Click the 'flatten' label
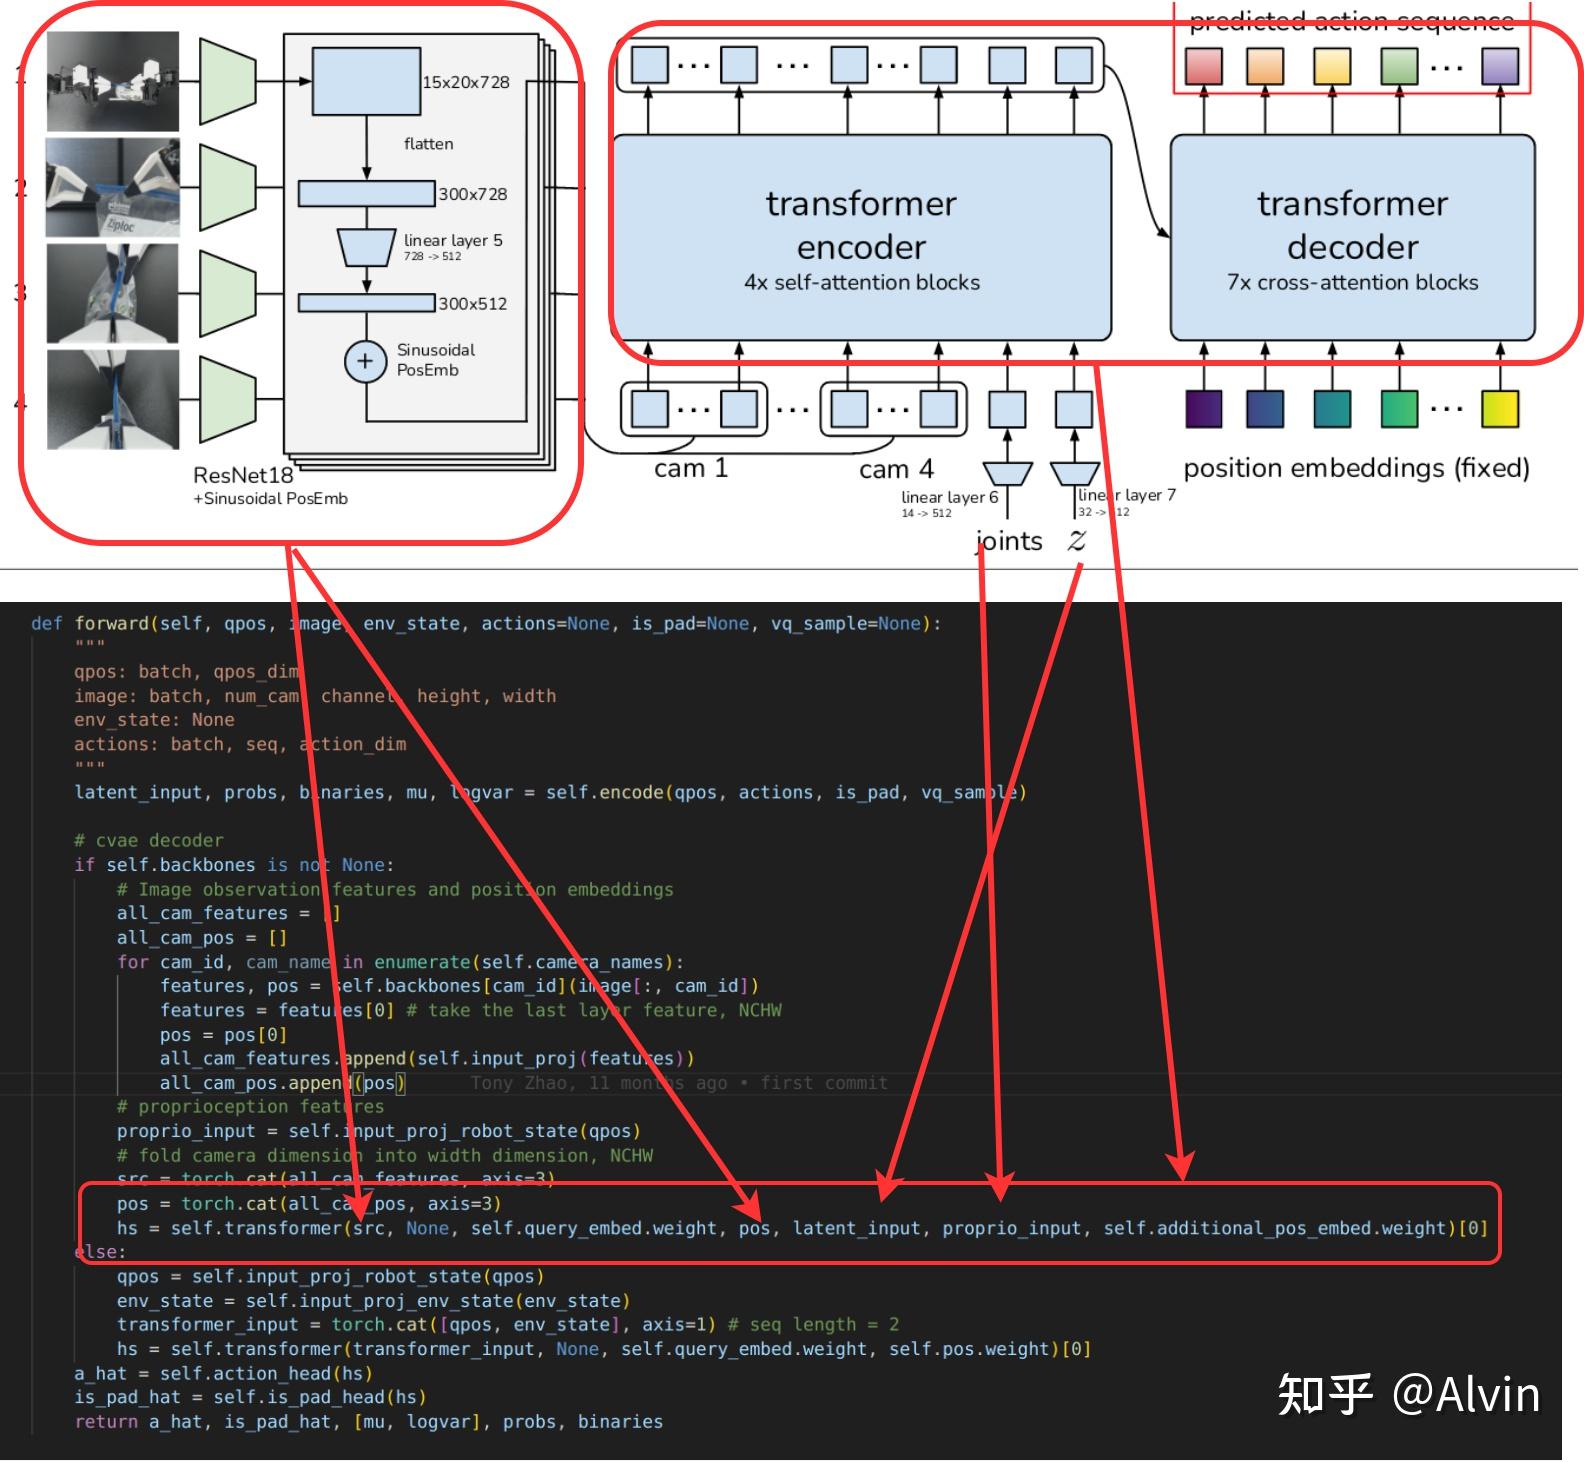 click(429, 144)
